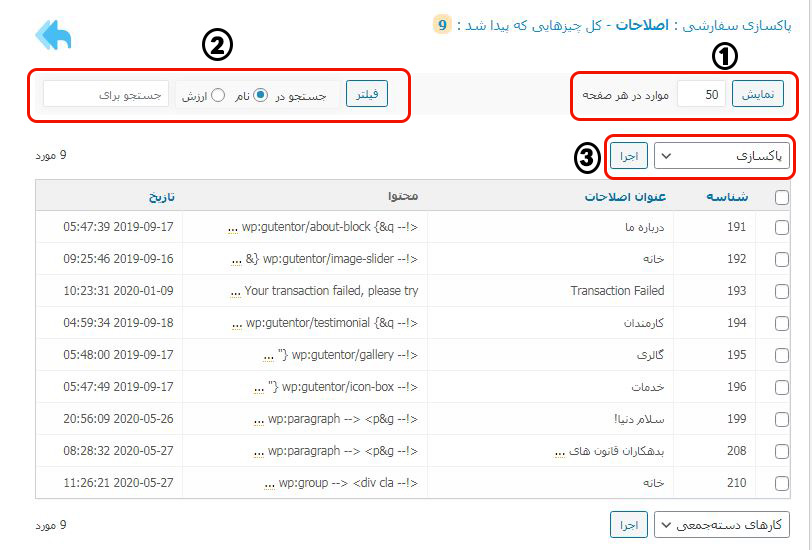Check the box for row ID 194
The width and height of the screenshot is (812, 550).
click(781, 324)
